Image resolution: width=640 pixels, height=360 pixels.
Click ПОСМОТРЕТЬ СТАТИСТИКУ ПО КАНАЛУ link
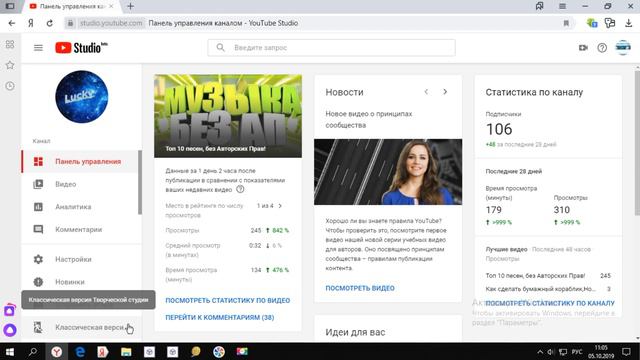(x=550, y=303)
